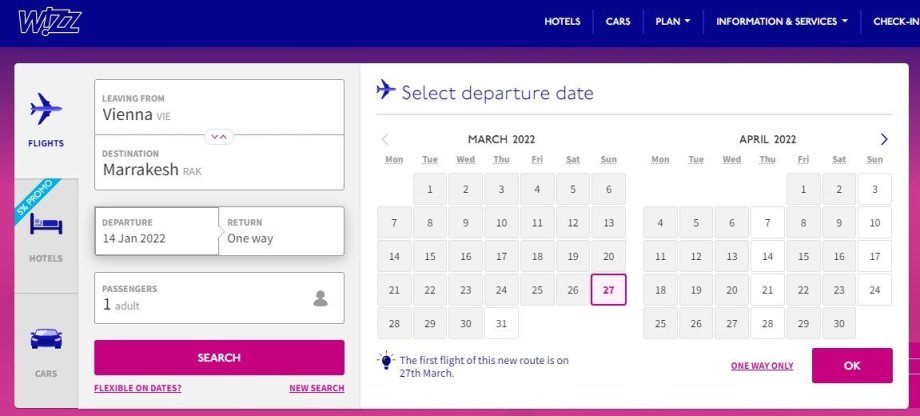
Task: Click the New Search link
Action: 316,388
